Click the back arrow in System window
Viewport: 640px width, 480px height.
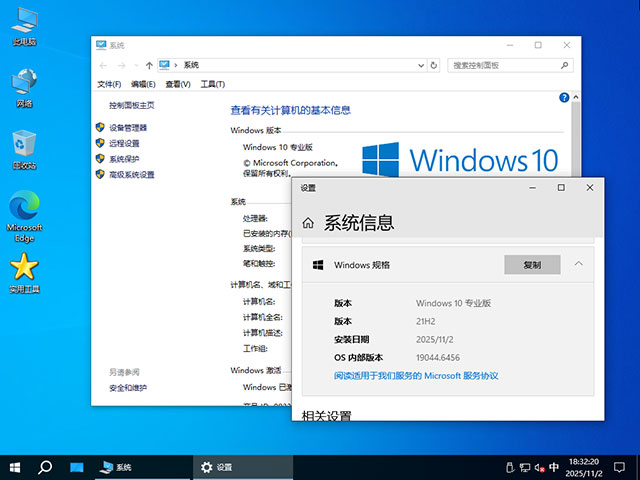coord(103,65)
